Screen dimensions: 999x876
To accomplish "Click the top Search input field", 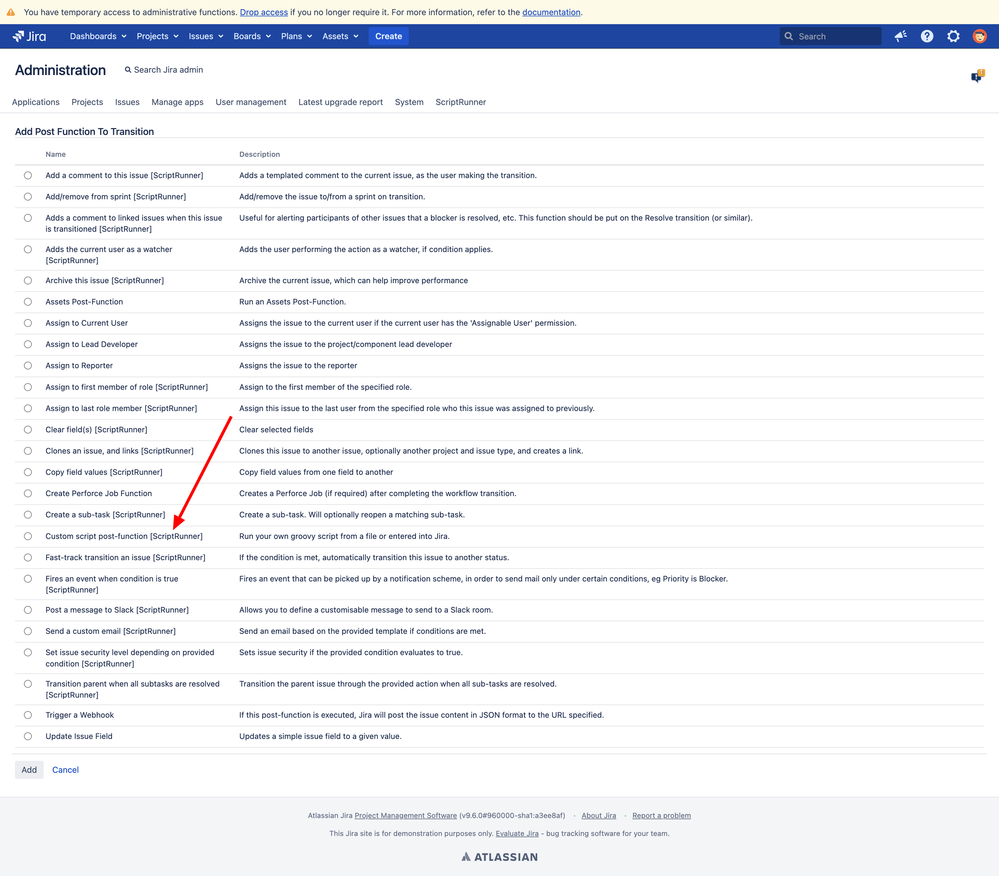I will (831, 36).
